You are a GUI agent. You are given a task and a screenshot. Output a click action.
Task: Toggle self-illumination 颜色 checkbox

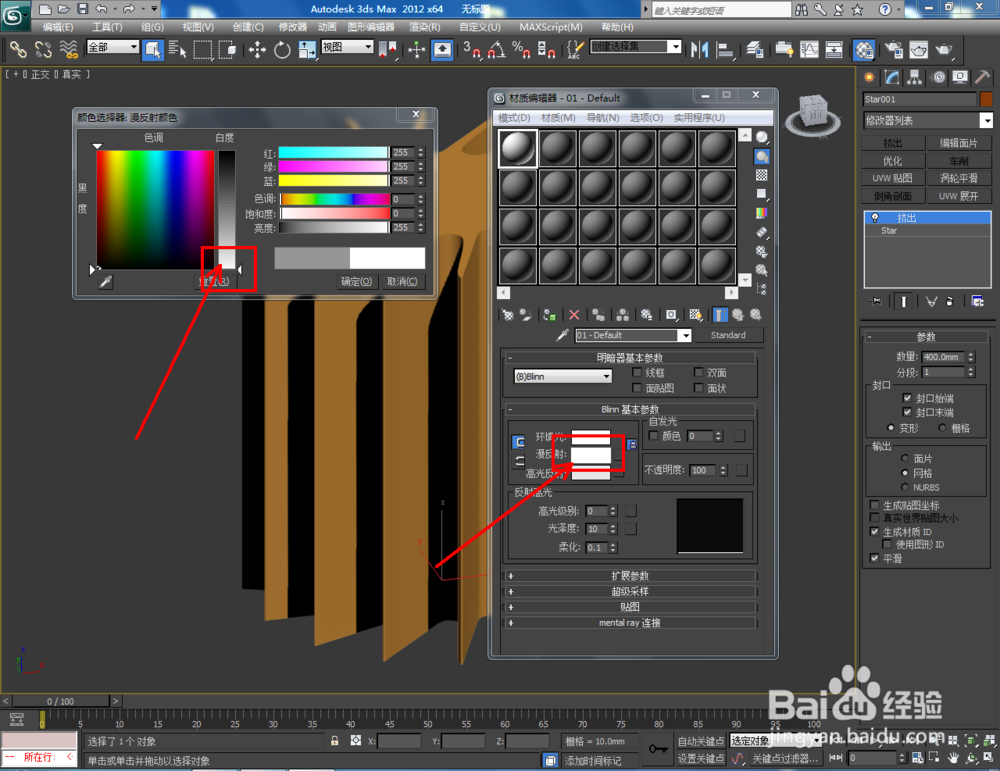pyautogui.click(x=653, y=436)
